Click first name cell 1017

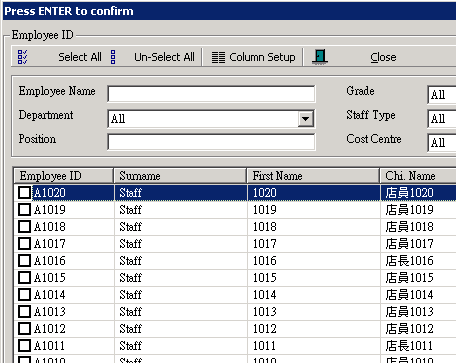pyautogui.click(x=265, y=244)
